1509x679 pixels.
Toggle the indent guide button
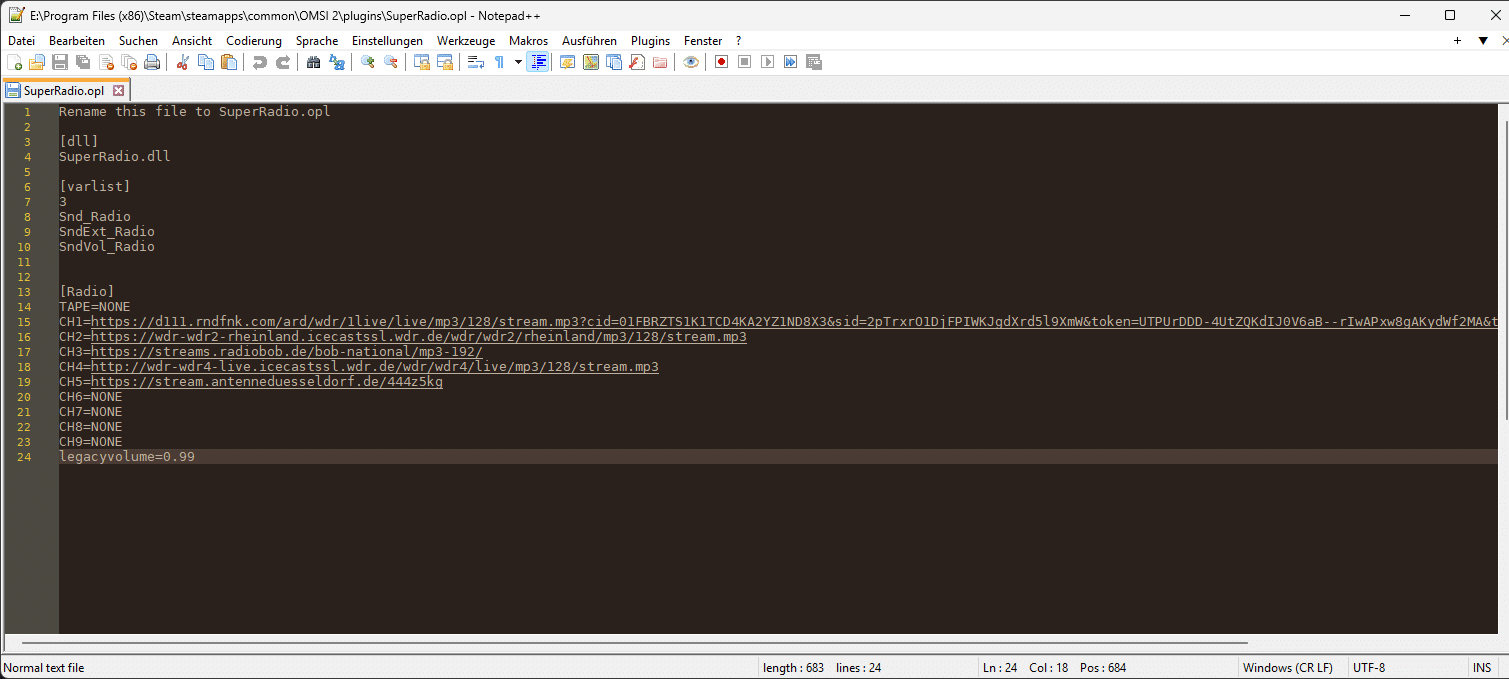(x=539, y=62)
